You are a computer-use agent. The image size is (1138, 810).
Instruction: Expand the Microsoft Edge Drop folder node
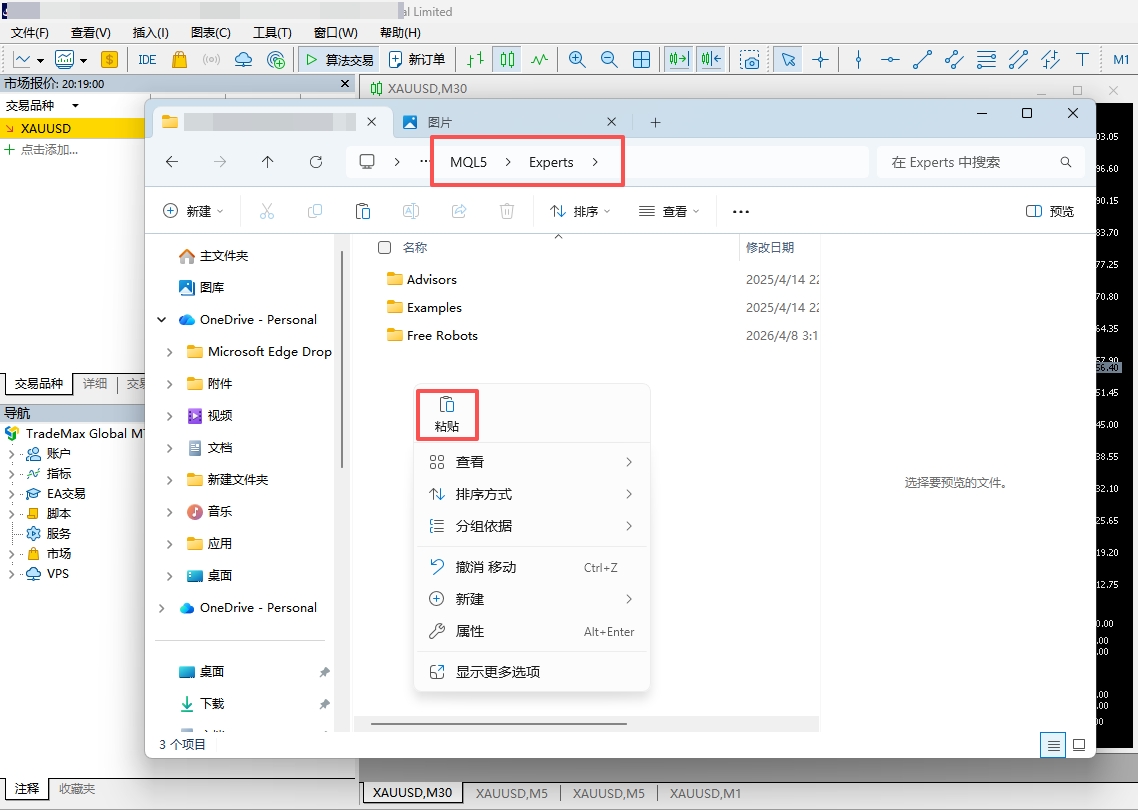click(169, 352)
